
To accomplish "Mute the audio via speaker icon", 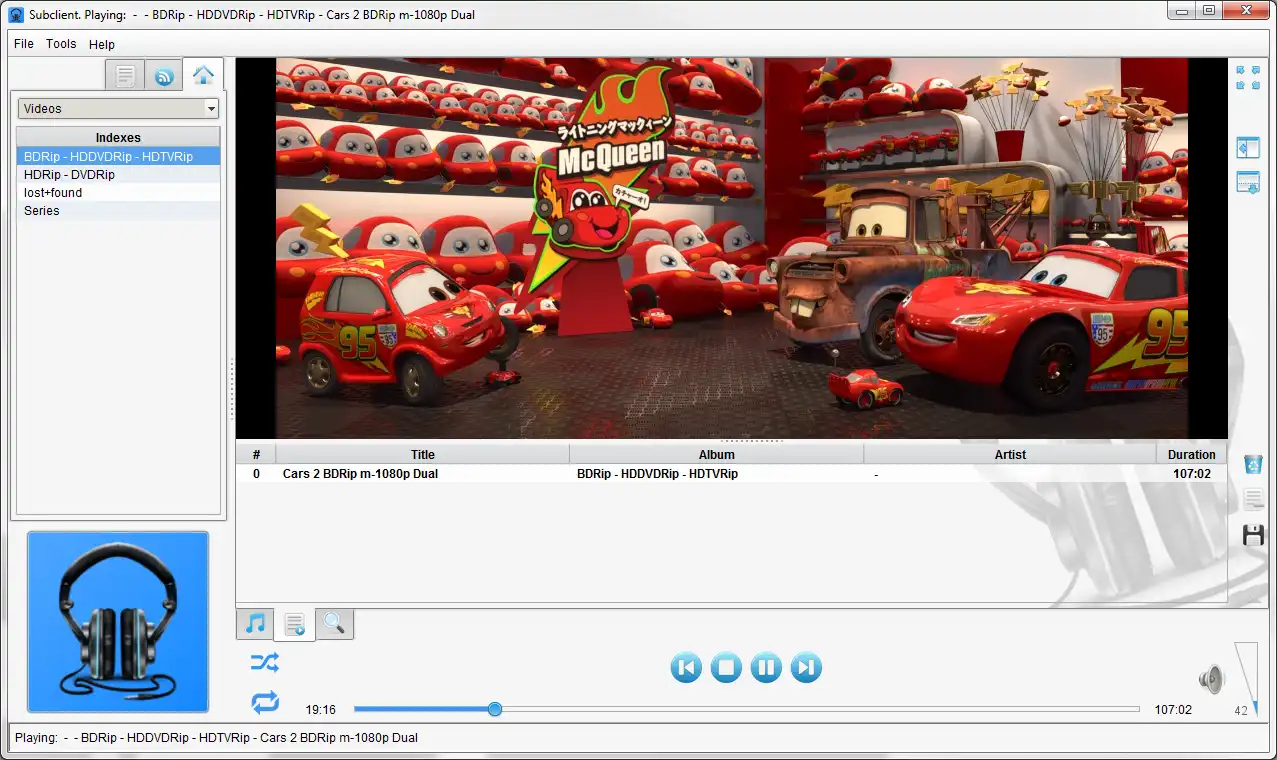I will [x=1211, y=680].
